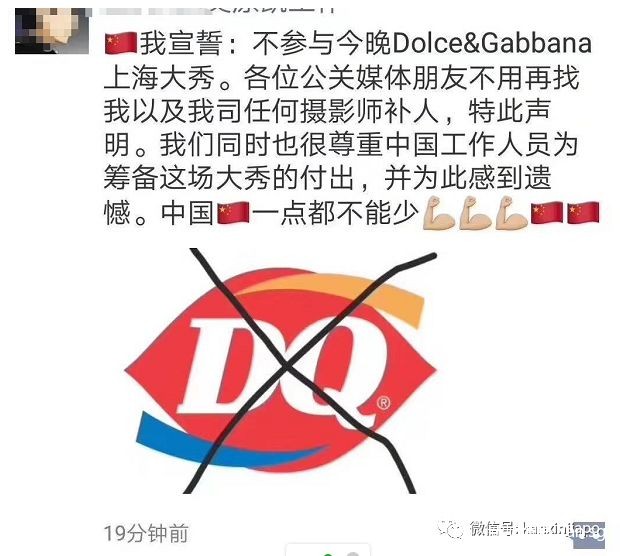Click the ® mark on the DQ logo
This screenshot has height=556, width=620.
(x=383, y=403)
